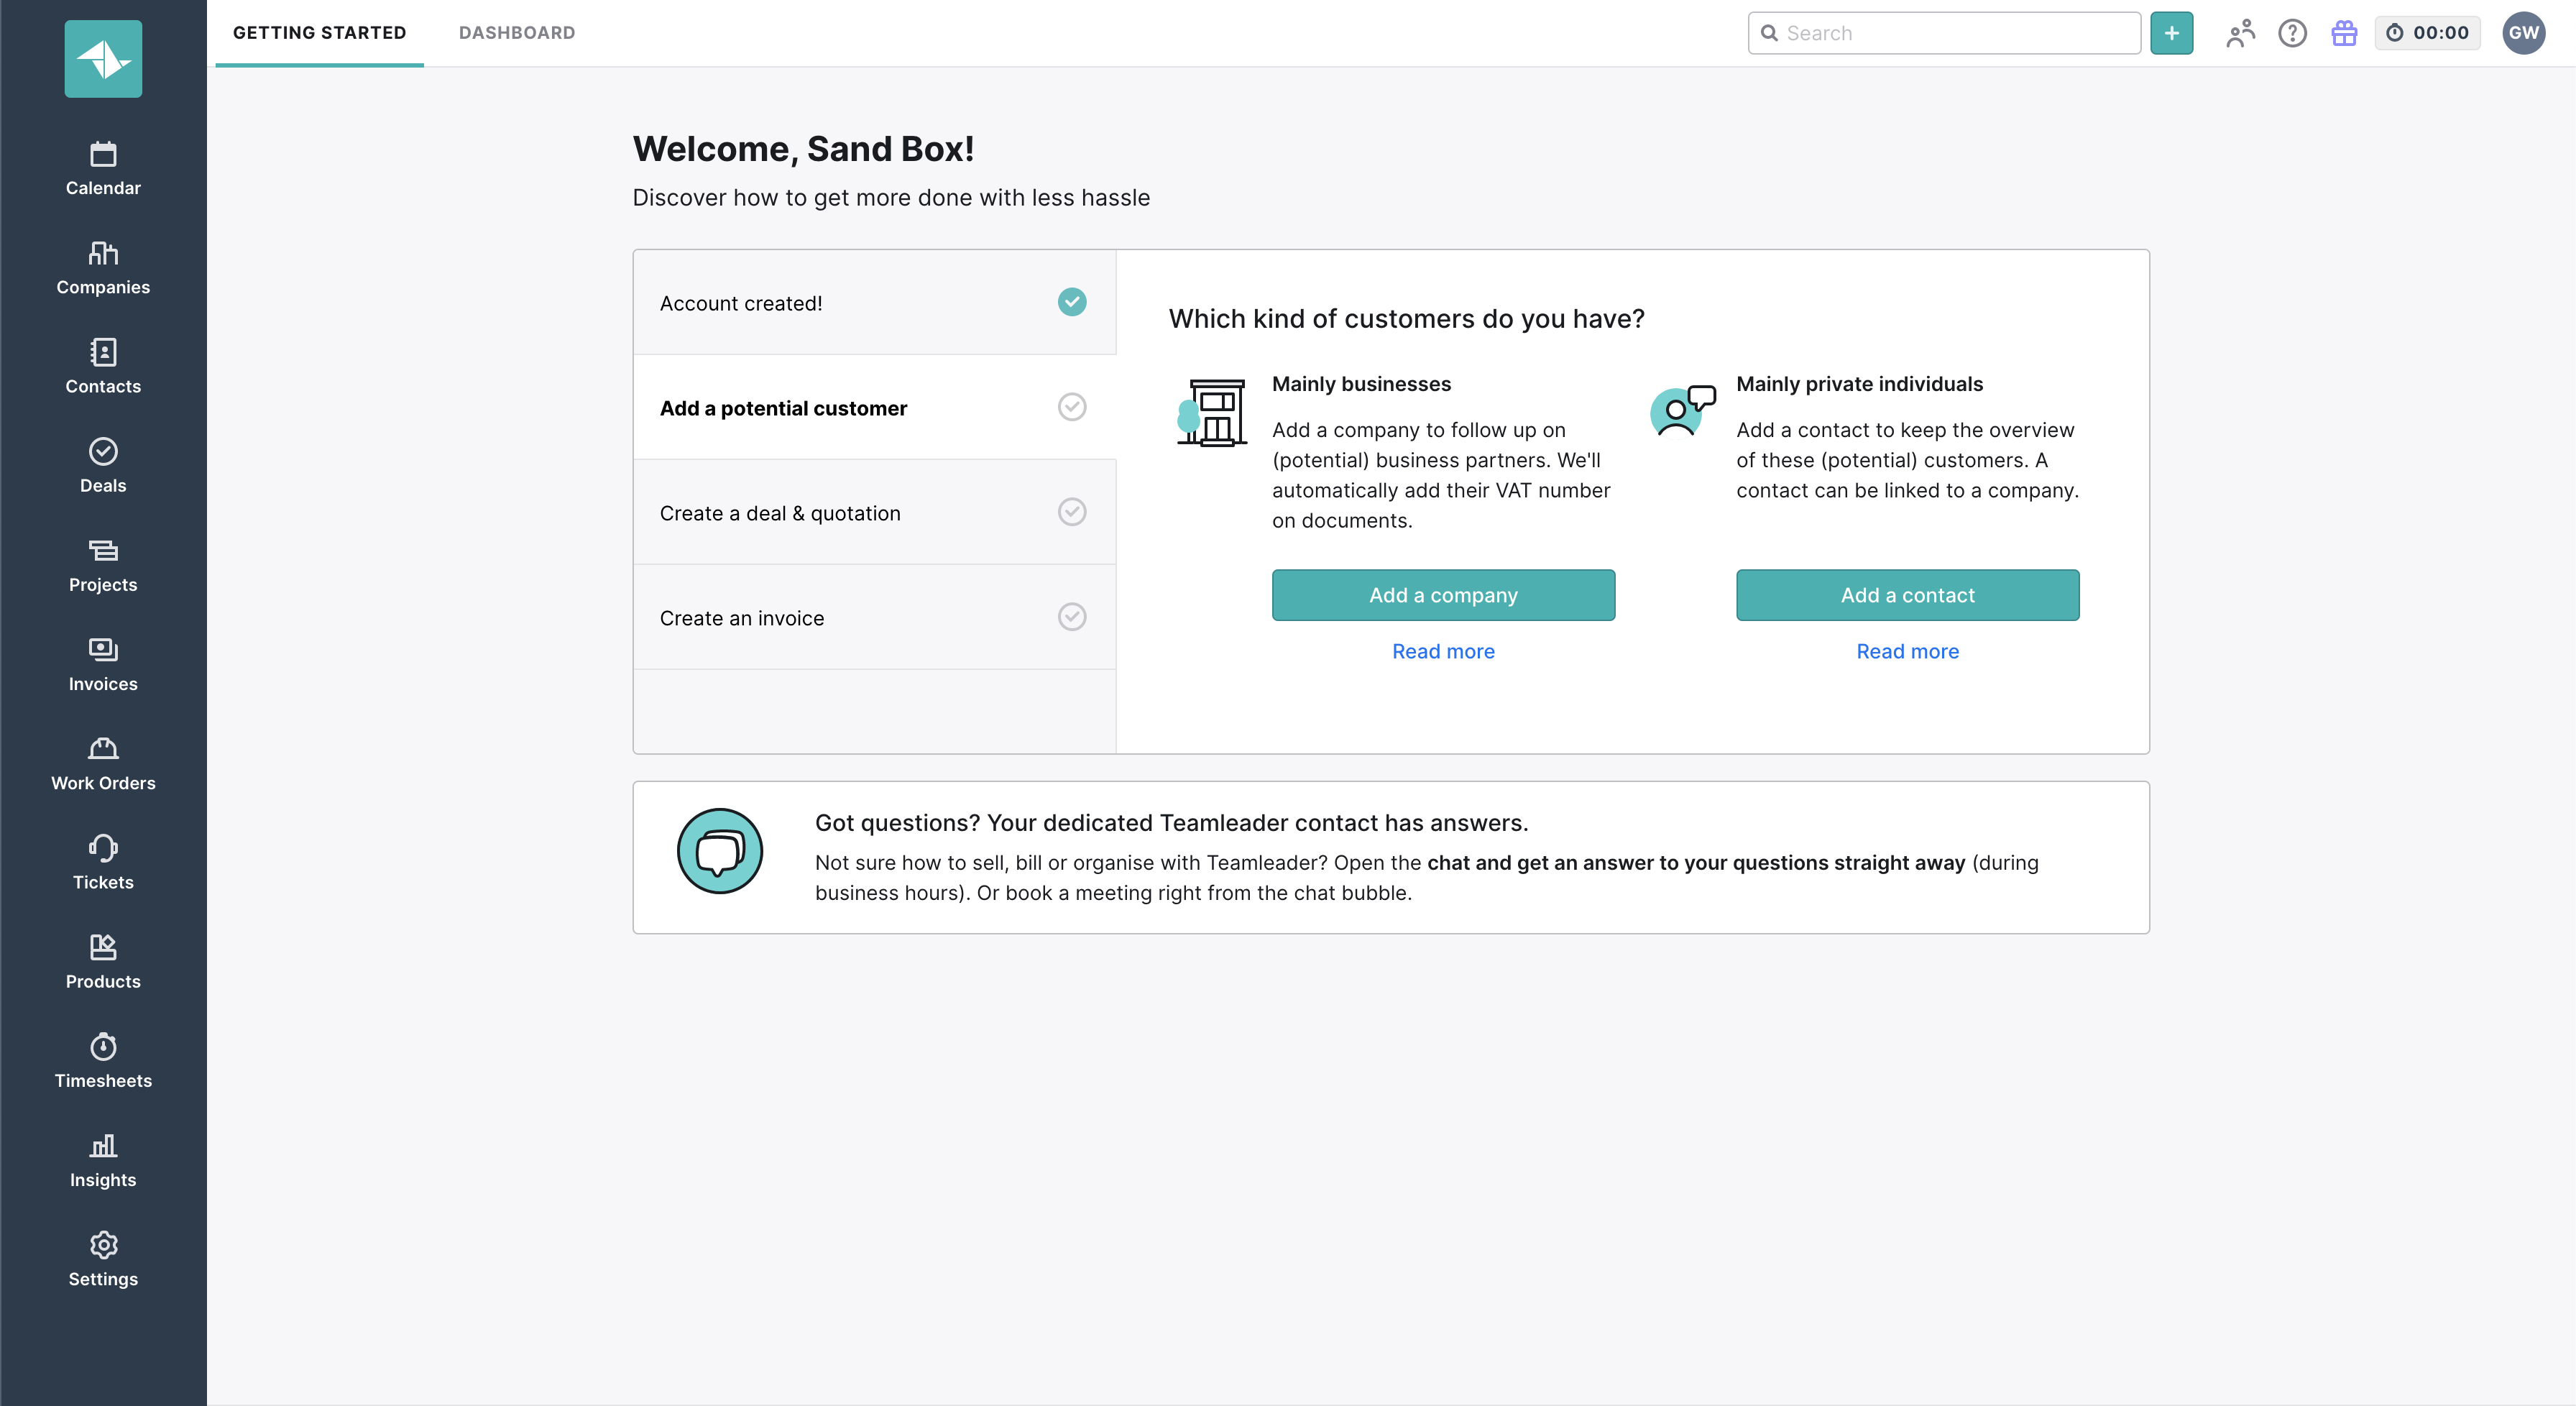The width and height of the screenshot is (2576, 1406).
Task: Open the help question mark icon
Action: (2292, 33)
